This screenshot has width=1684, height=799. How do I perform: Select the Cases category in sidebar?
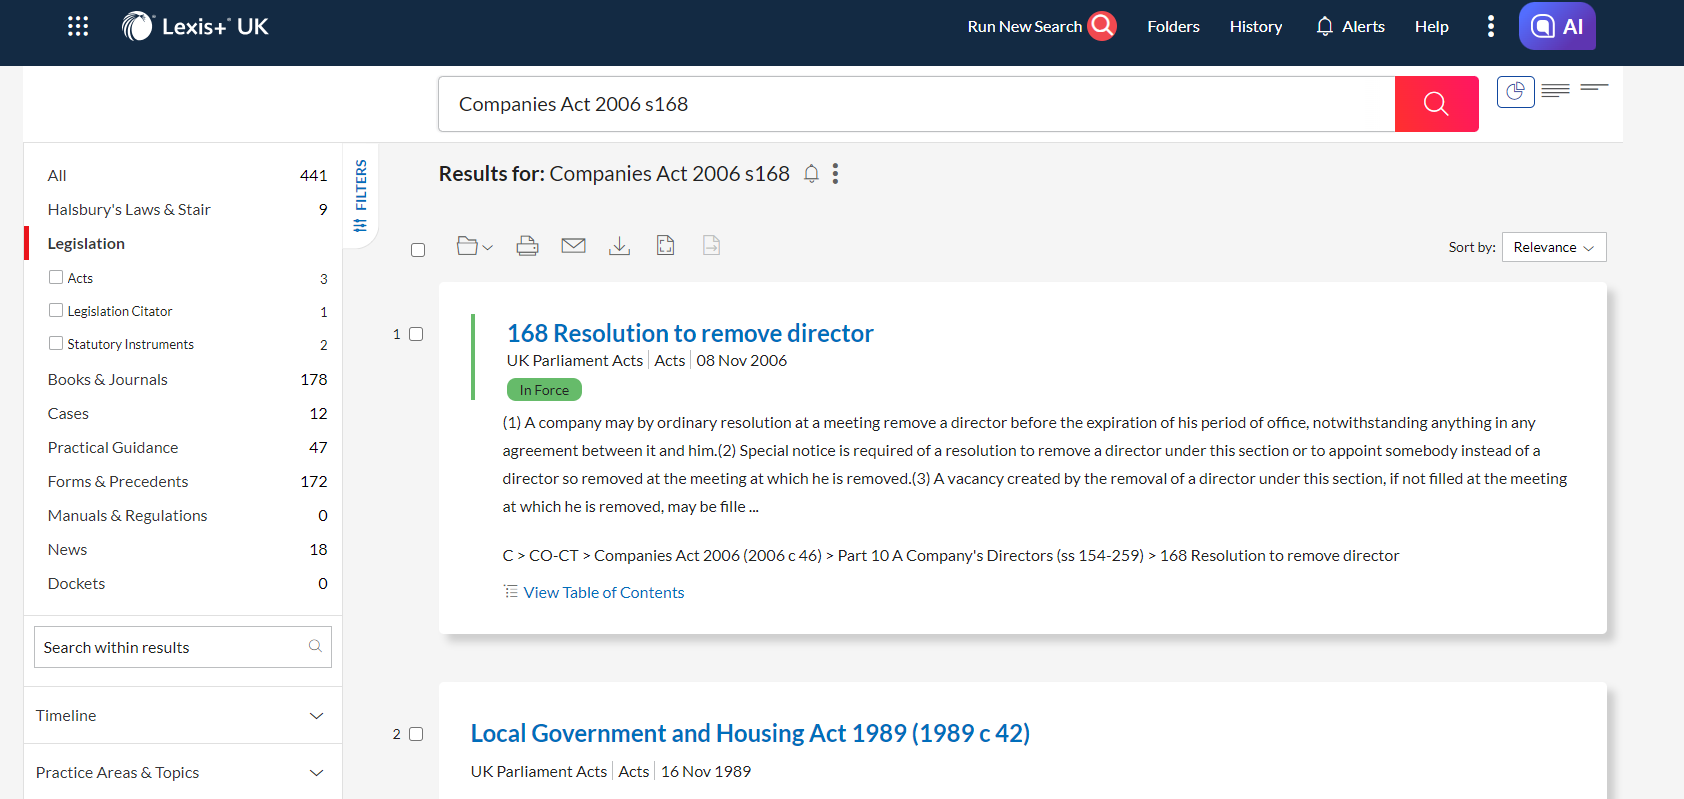pyautogui.click(x=68, y=414)
